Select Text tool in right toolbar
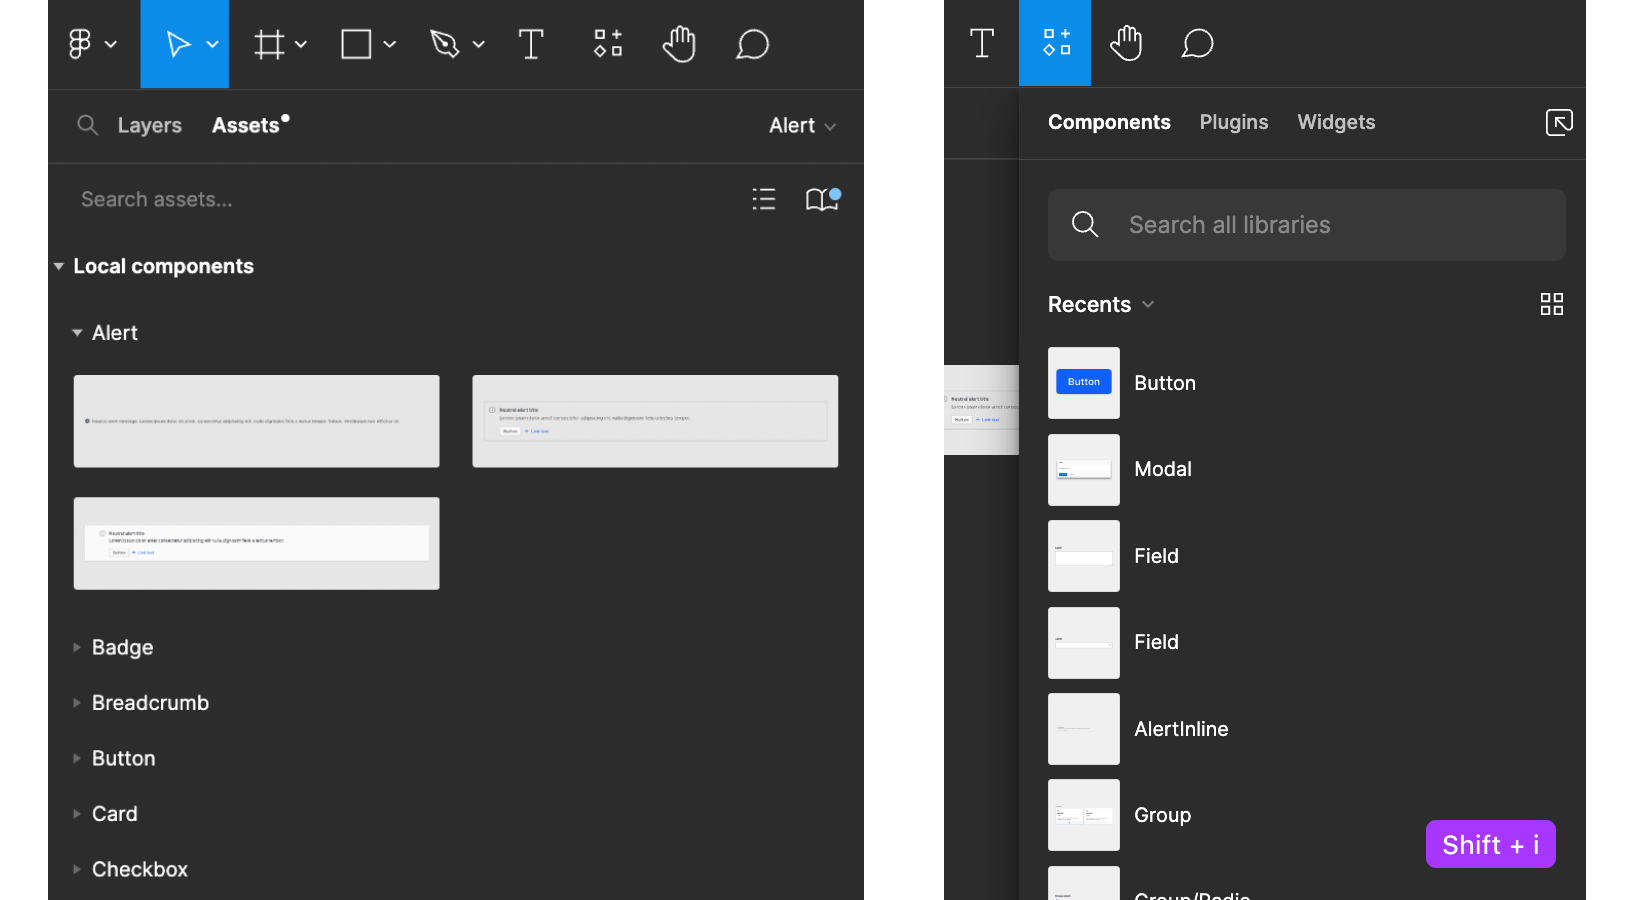1646x900 pixels. tap(982, 43)
